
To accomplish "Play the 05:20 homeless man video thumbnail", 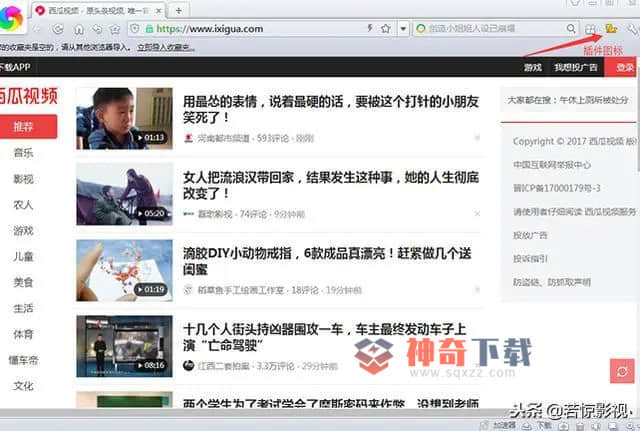I will coord(124,194).
